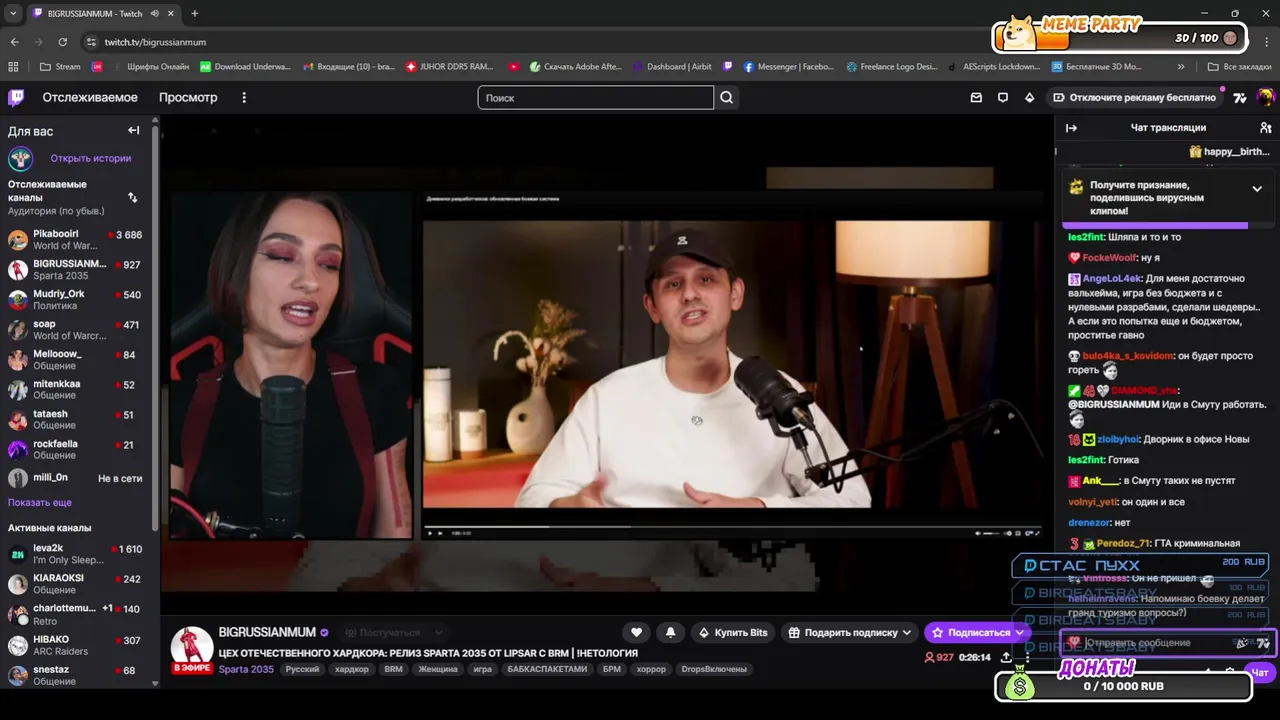Image resolution: width=1280 pixels, height=720 pixels.
Task: Open happy_birth... gift leaderboard in chat header
Action: (1229, 152)
